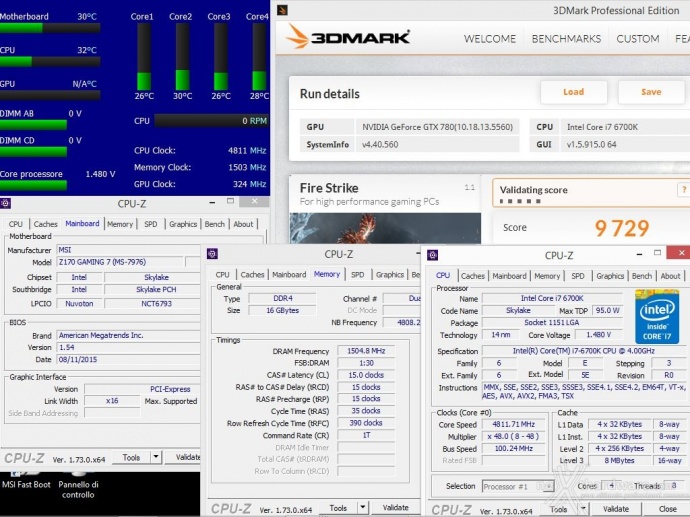Open SPD tab in rightmost CPU-Z window
This screenshot has height=517, width=690.
pyautogui.click(x=578, y=276)
